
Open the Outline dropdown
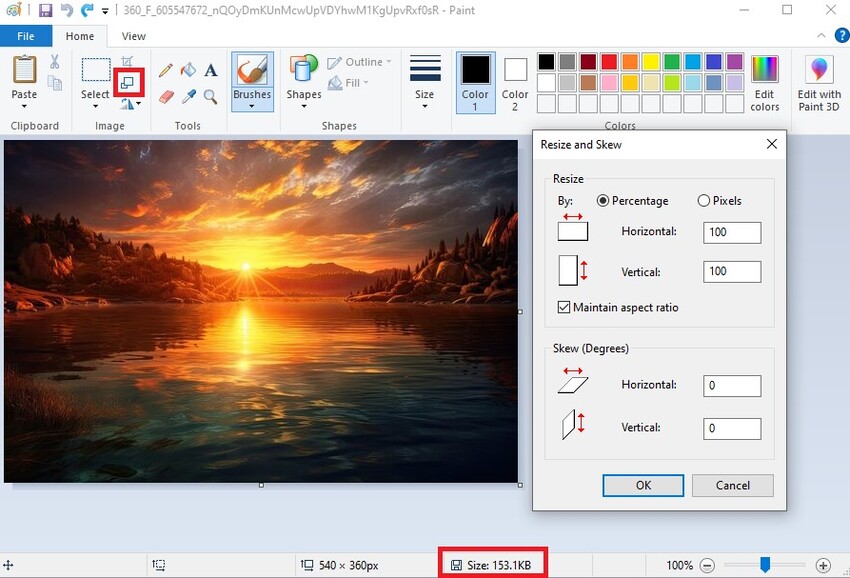click(x=359, y=62)
